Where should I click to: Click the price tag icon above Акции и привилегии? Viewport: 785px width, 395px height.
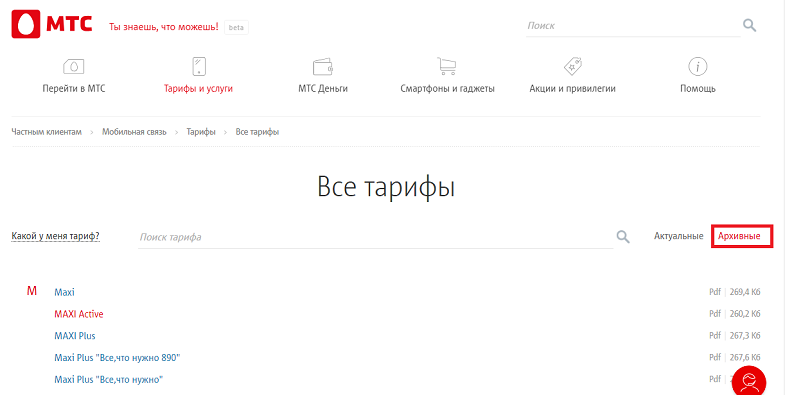(572, 66)
